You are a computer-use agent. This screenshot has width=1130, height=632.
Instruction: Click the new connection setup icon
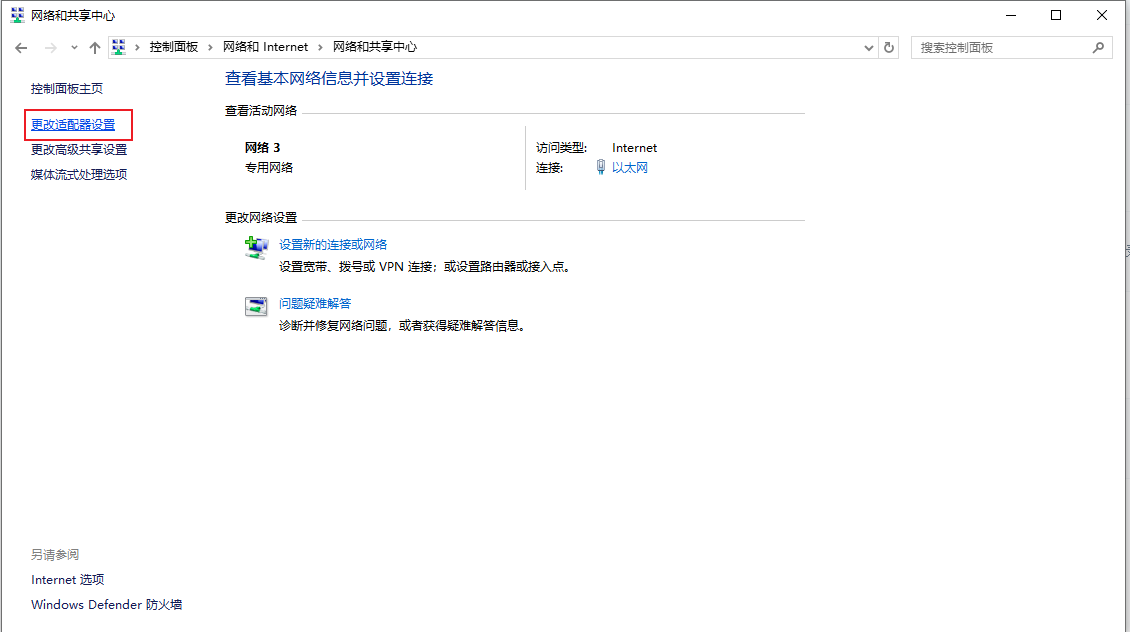pos(256,248)
